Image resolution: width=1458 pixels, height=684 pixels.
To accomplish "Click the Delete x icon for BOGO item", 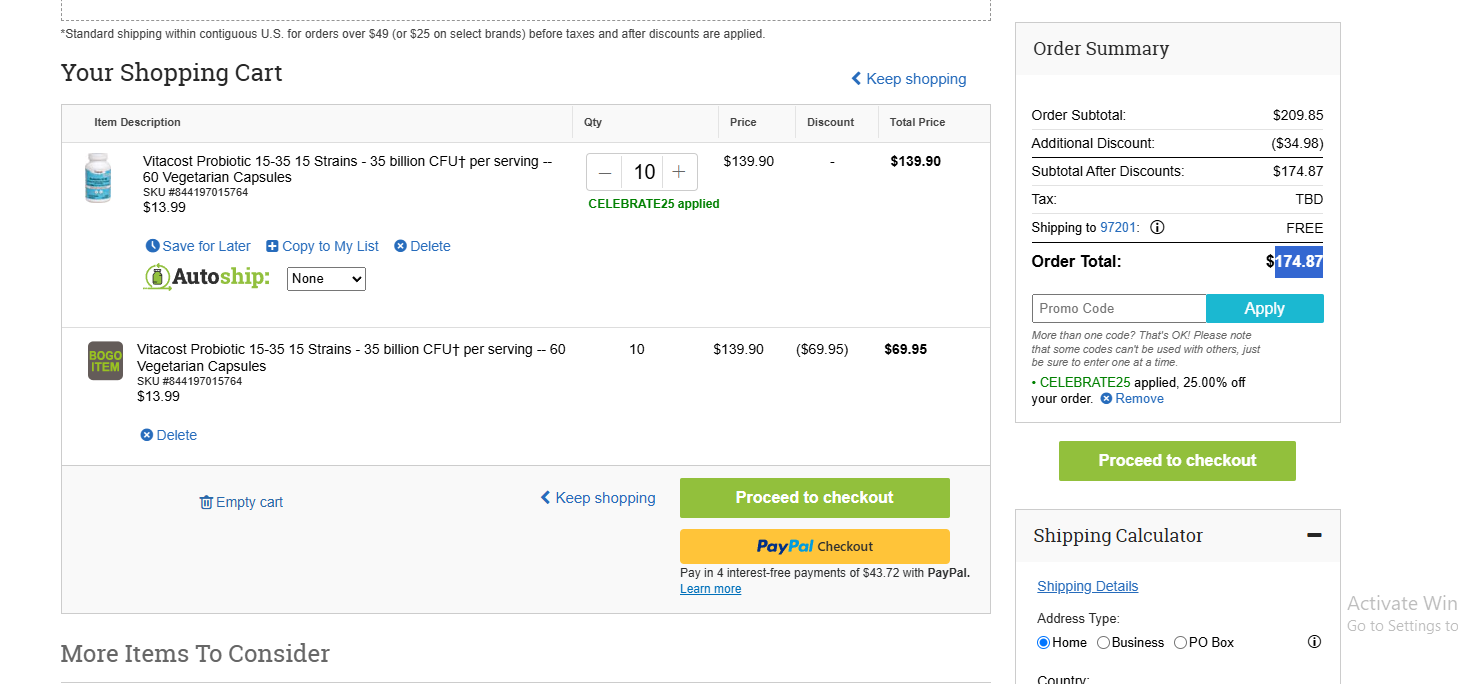I will (x=147, y=435).
